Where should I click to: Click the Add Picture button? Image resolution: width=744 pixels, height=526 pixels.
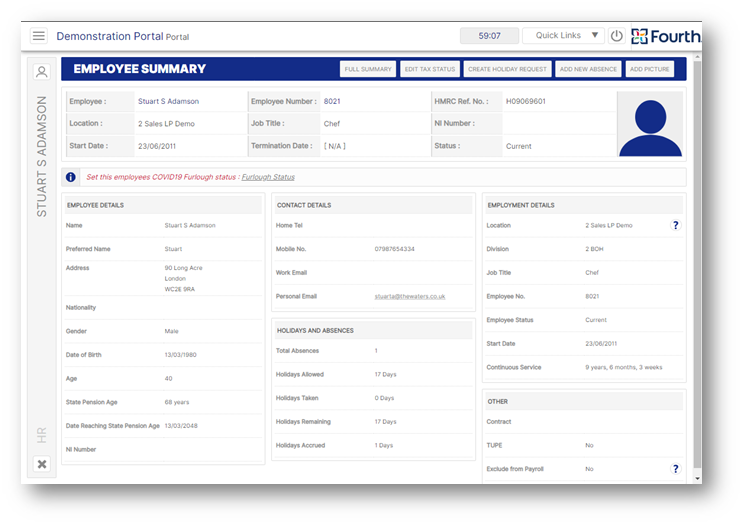[650, 69]
